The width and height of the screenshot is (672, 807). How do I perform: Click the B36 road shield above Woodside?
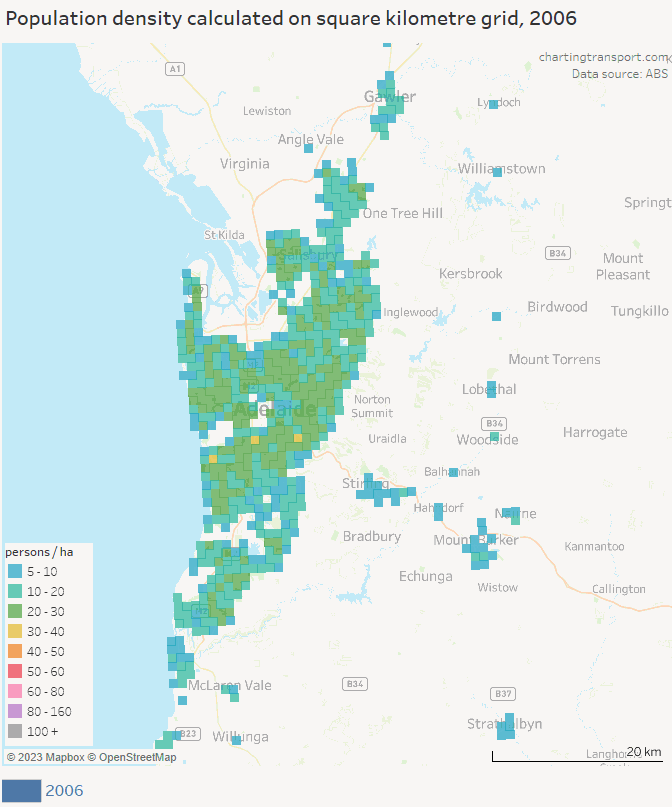(494, 423)
